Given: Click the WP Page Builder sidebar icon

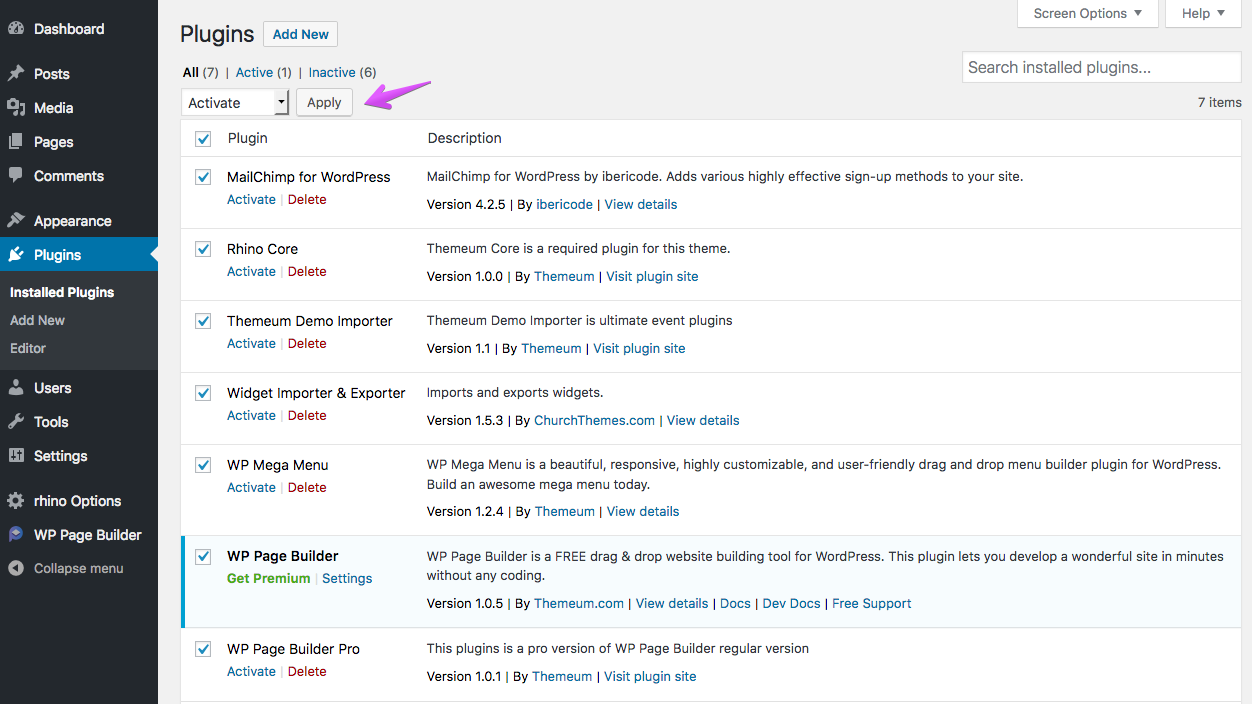Looking at the screenshot, I should coord(16,535).
